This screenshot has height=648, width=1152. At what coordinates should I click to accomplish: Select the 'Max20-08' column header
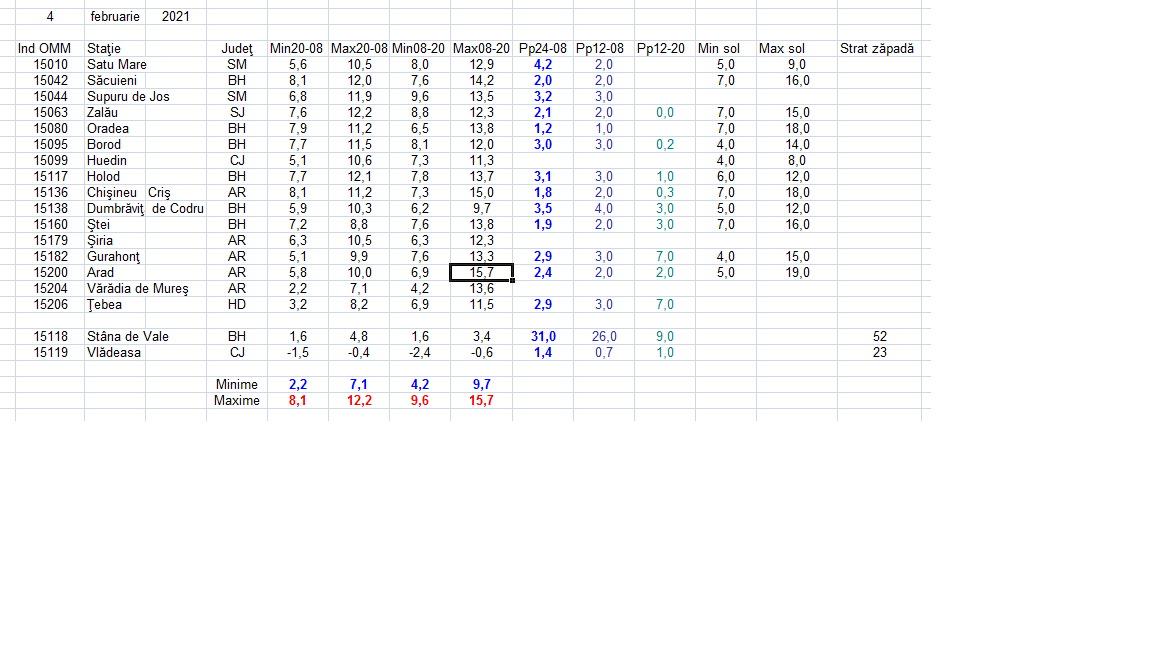(x=359, y=48)
